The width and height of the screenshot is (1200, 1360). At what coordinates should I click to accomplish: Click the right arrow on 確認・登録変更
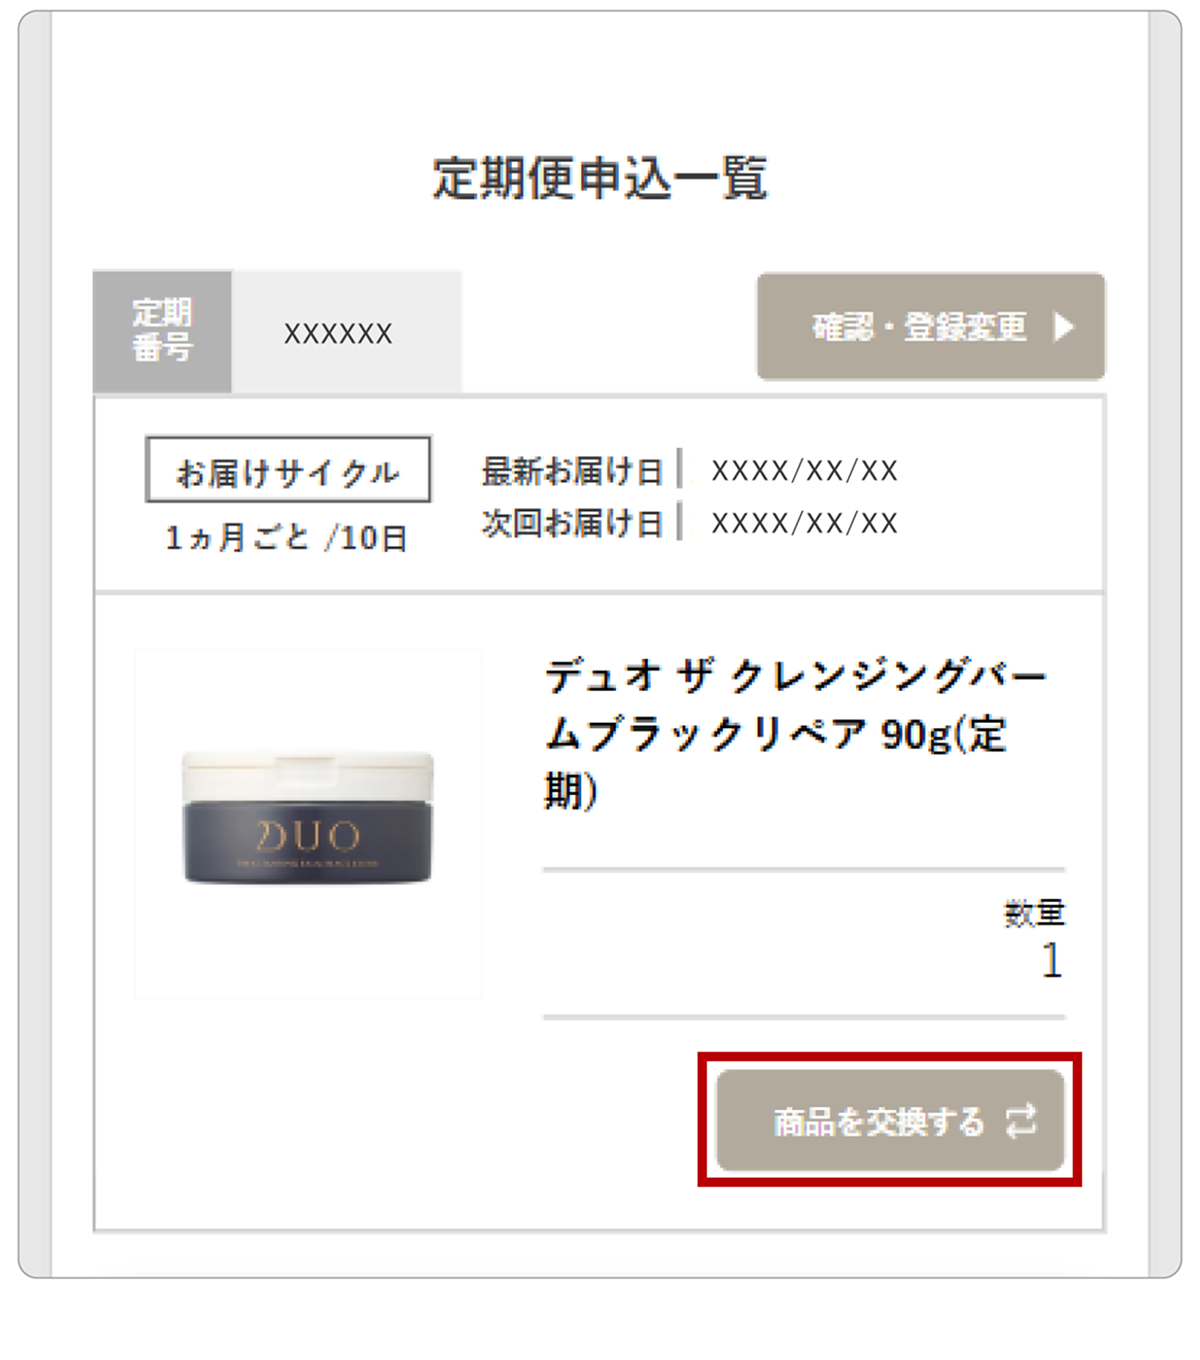pyautogui.click(x=1064, y=327)
